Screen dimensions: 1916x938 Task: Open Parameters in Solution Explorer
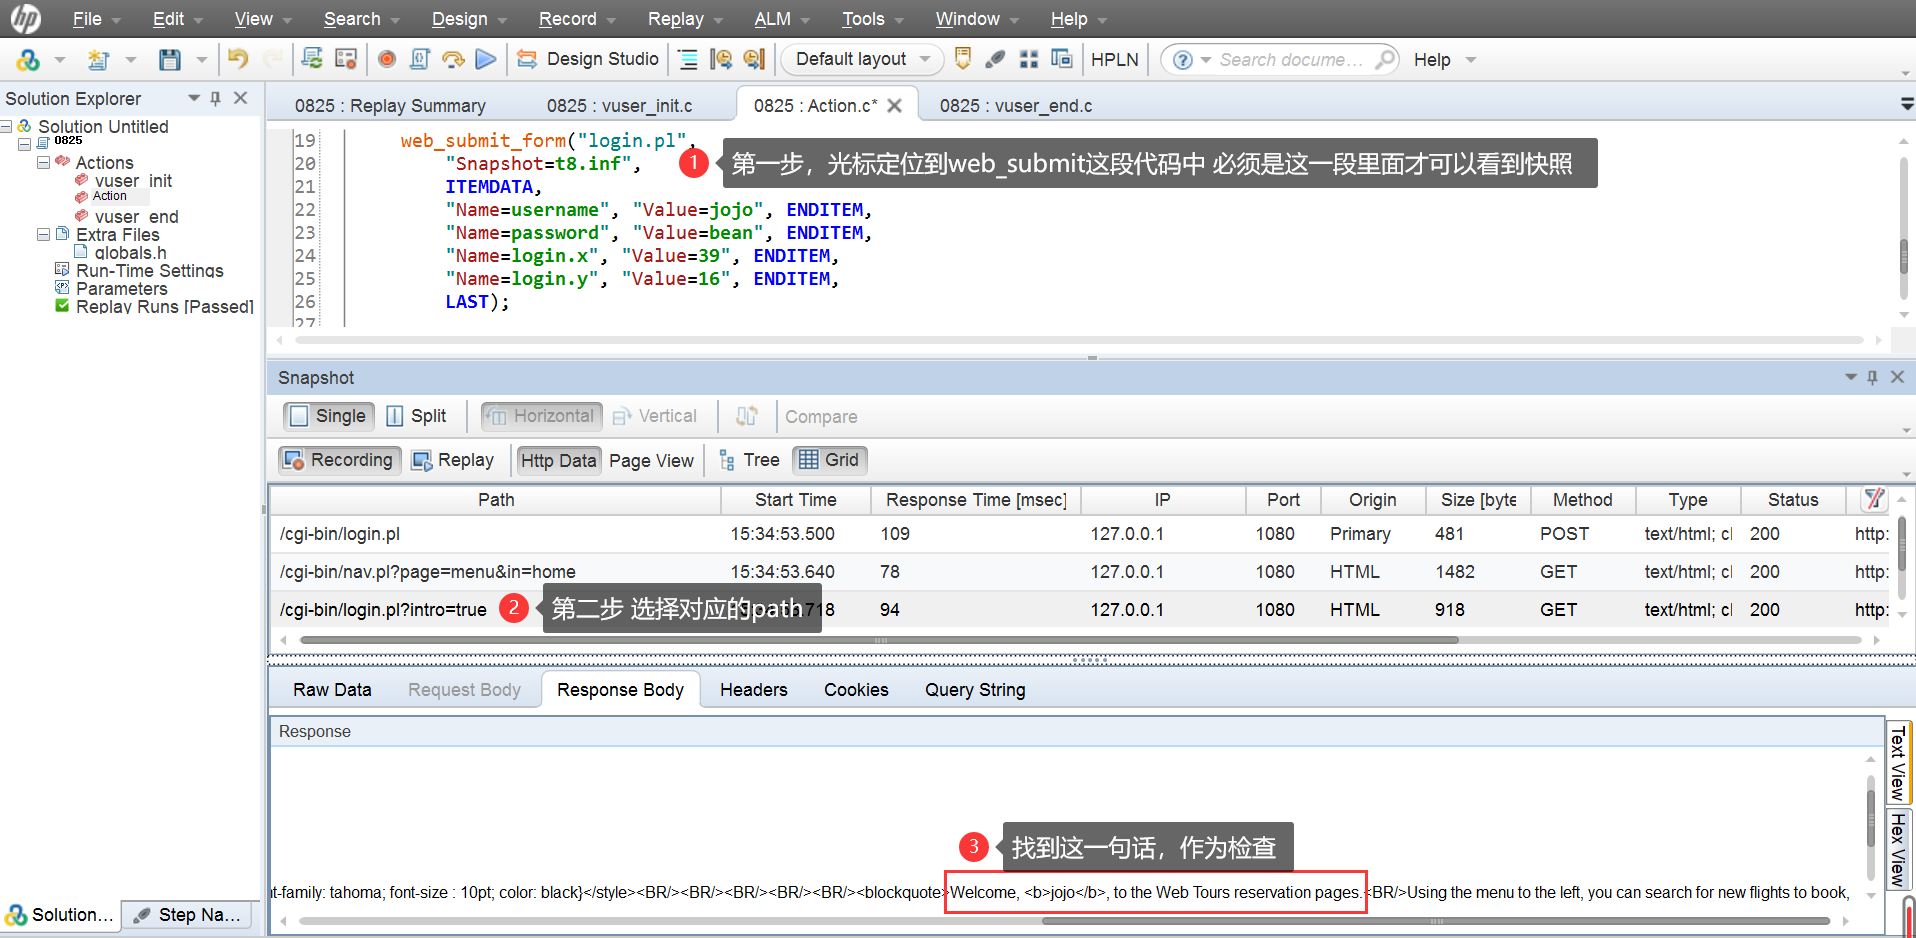121,288
